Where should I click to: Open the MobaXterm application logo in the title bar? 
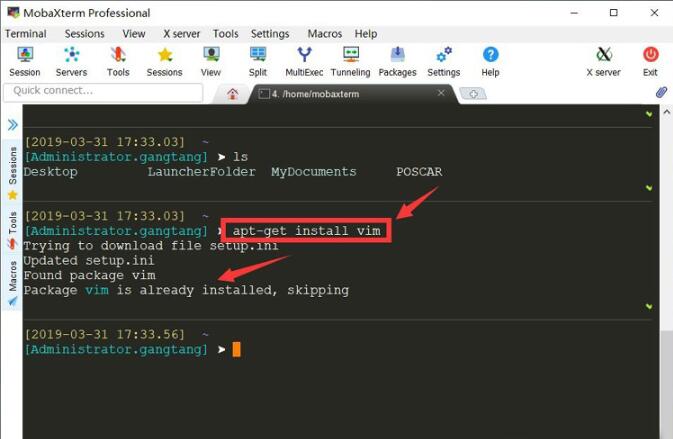tap(13, 12)
